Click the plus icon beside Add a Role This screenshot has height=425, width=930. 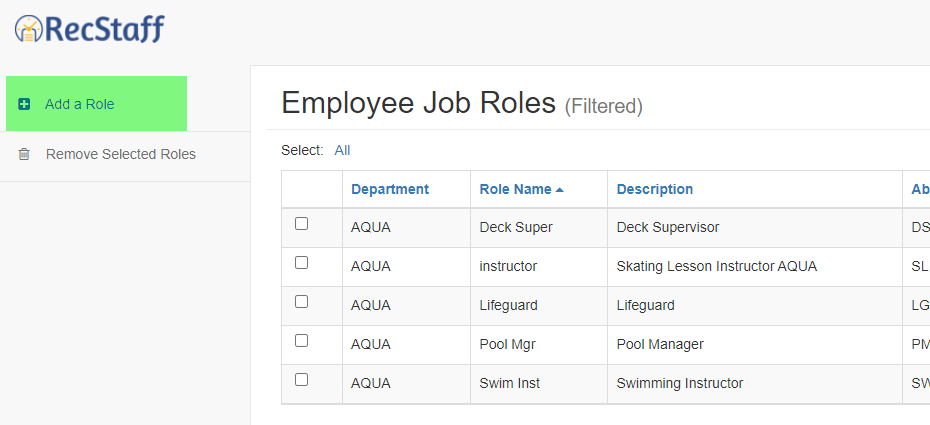pyautogui.click(x=24, y=104)
